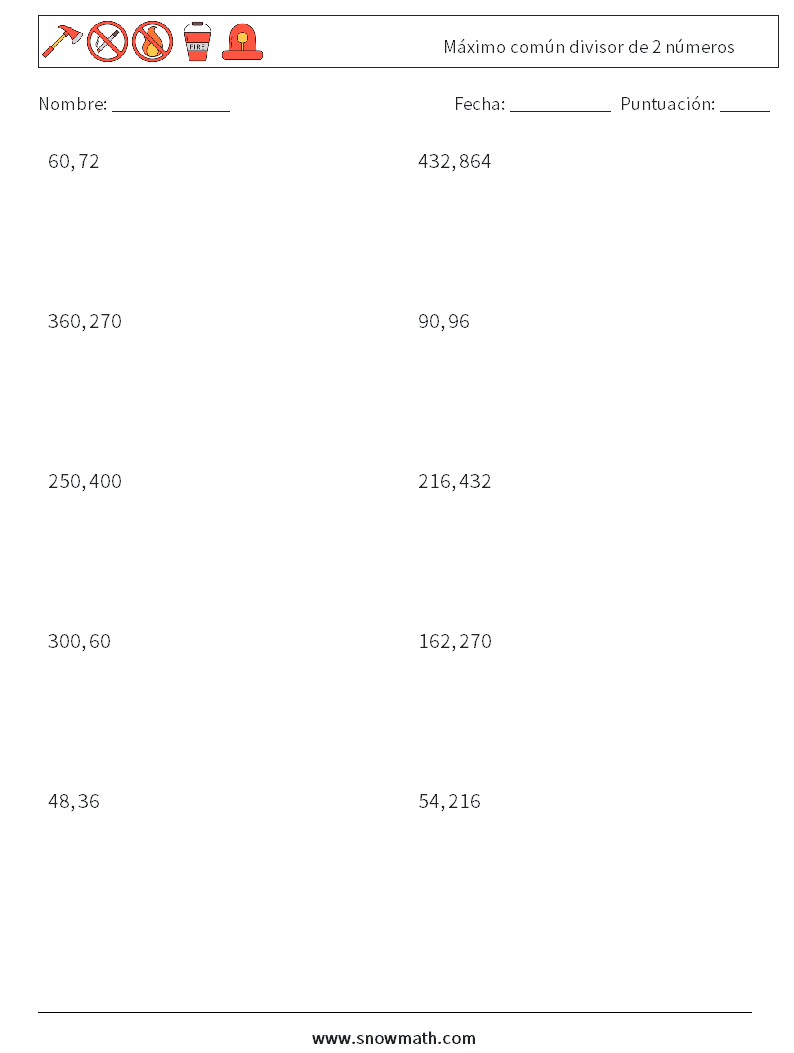This screenshot has height=1053, width=794.
Task: Click the no open flame icon
Action: [x=152, y=42]
